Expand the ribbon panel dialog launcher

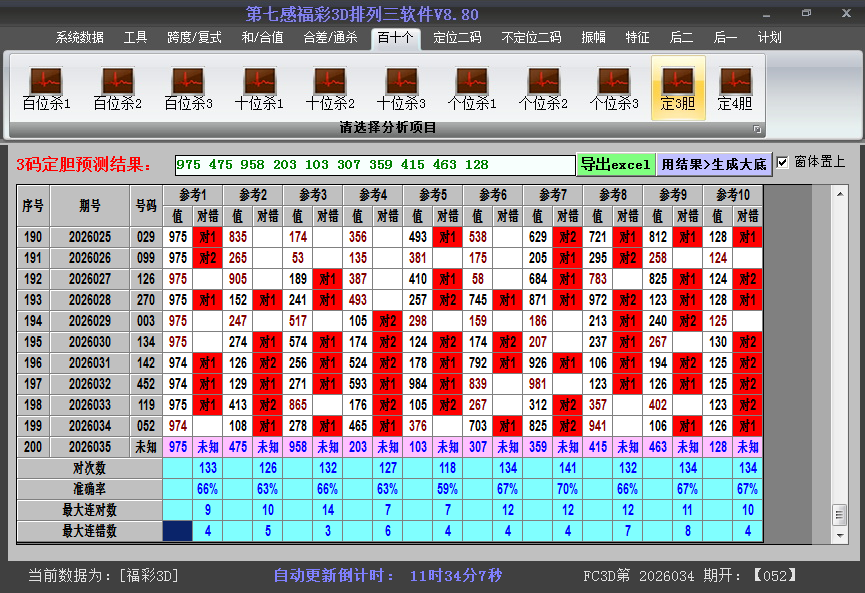click(757, 129)
